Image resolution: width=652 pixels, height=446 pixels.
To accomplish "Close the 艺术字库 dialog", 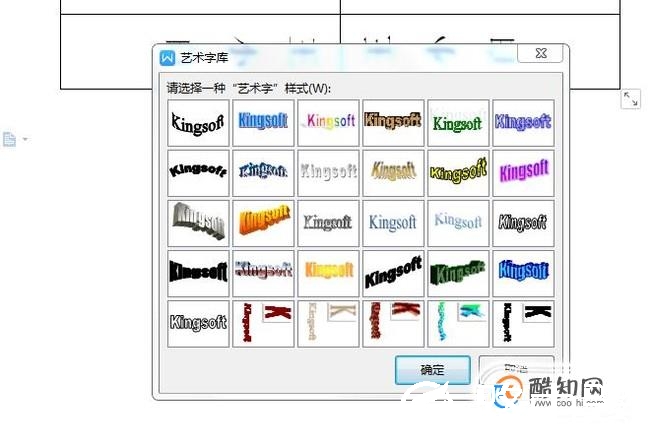I will 541,53.
